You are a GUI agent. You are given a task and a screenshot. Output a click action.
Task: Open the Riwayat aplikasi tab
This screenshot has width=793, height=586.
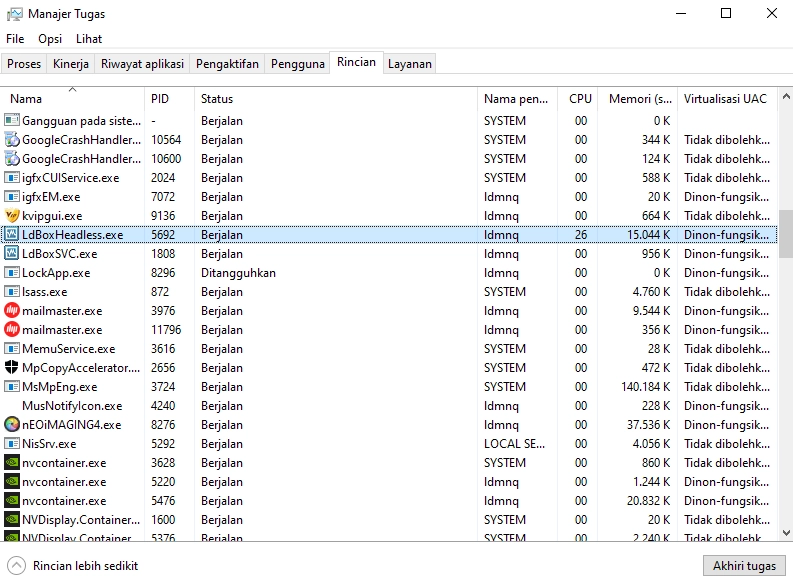pyautogui.click(x=142, y=64)
